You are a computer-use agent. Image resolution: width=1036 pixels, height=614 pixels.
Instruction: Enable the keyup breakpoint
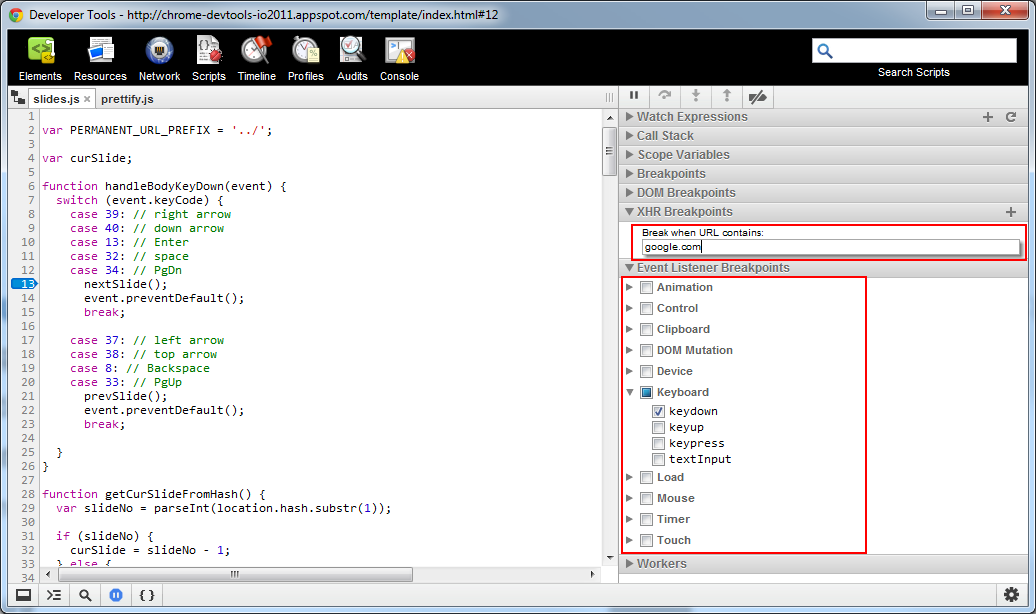tap(659, 428)
